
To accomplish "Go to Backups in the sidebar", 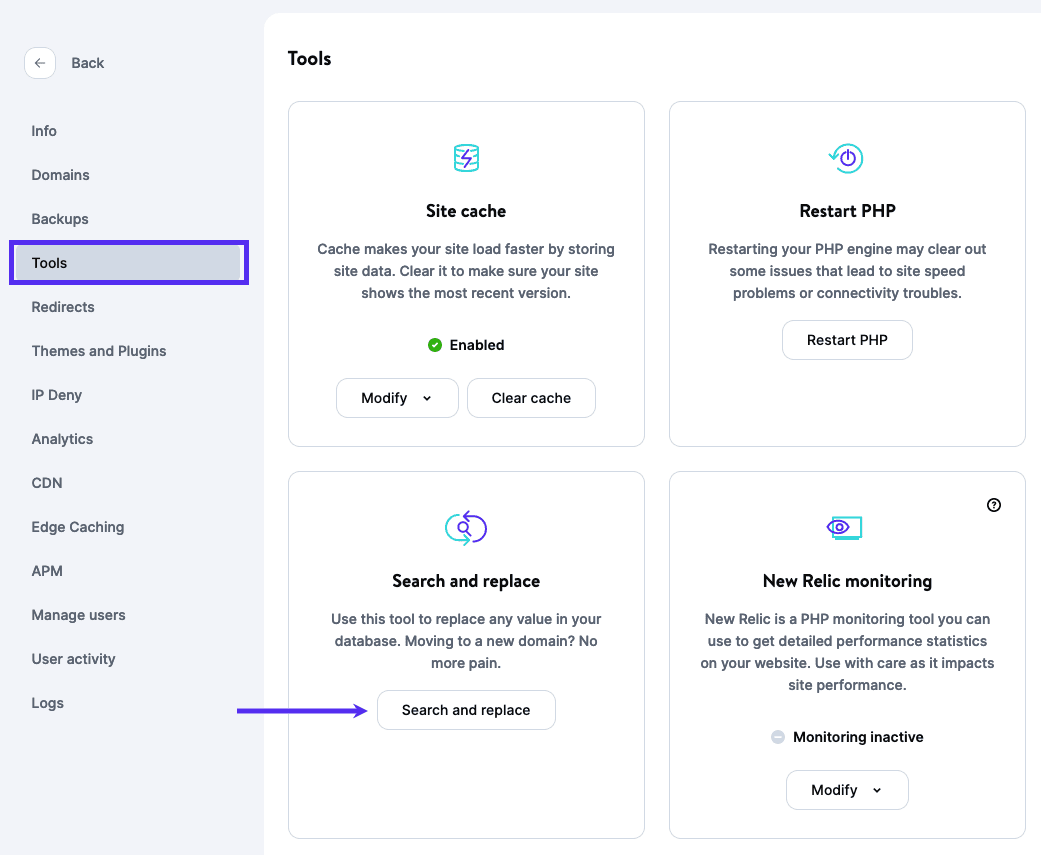I will pyautogui.click(x=60, y=219).
